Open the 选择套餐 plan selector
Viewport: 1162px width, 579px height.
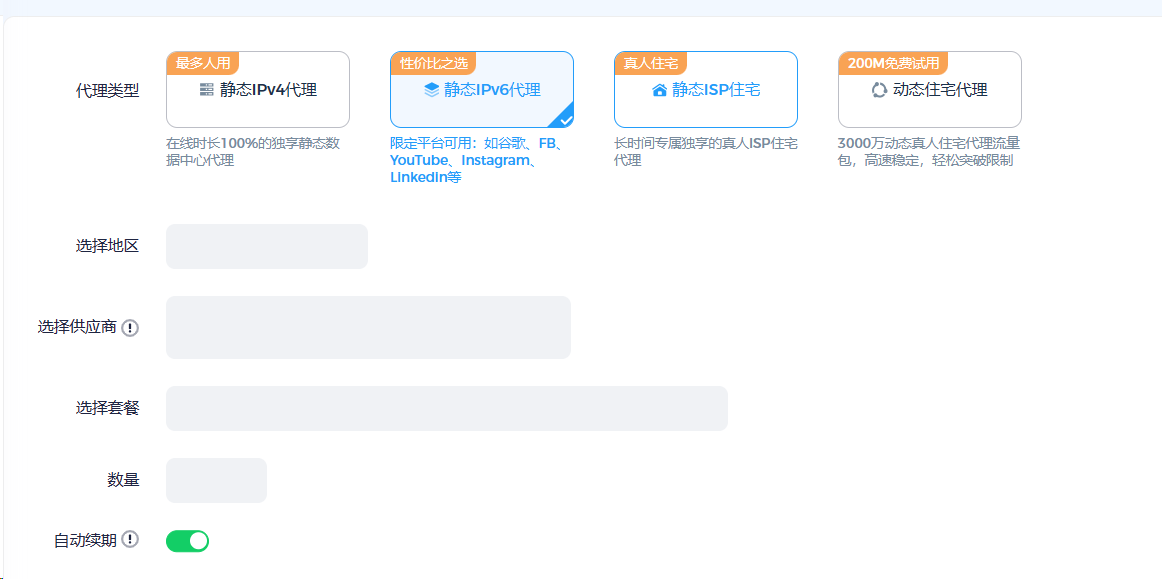point(447,408)
